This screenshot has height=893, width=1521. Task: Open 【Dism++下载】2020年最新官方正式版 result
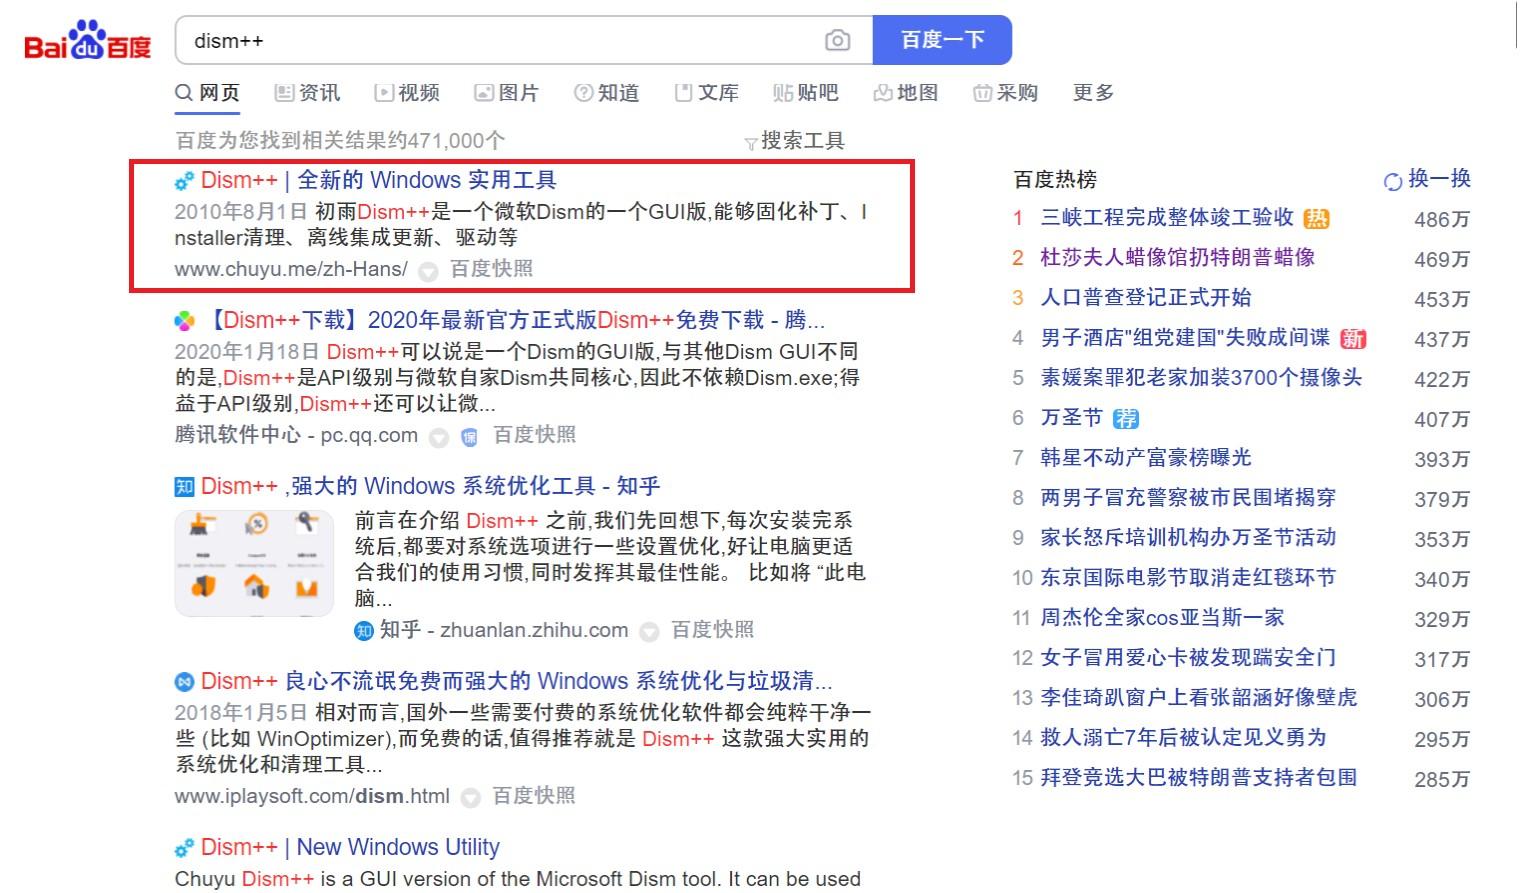click(x=514, y=320)
